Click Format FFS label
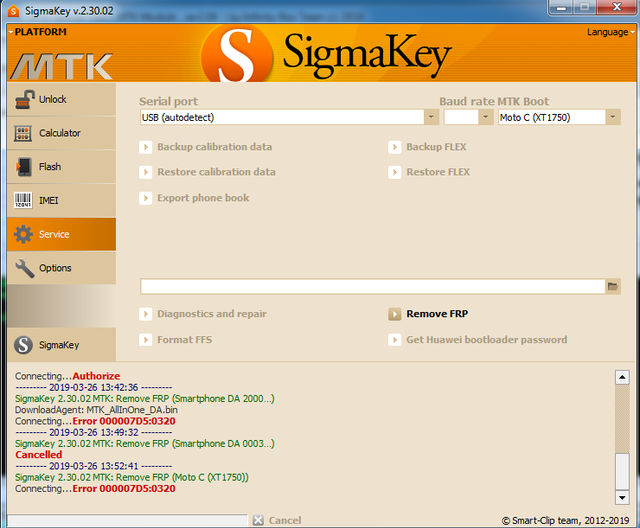The width and height of the screenshot is (640, 528). (184, 340)
